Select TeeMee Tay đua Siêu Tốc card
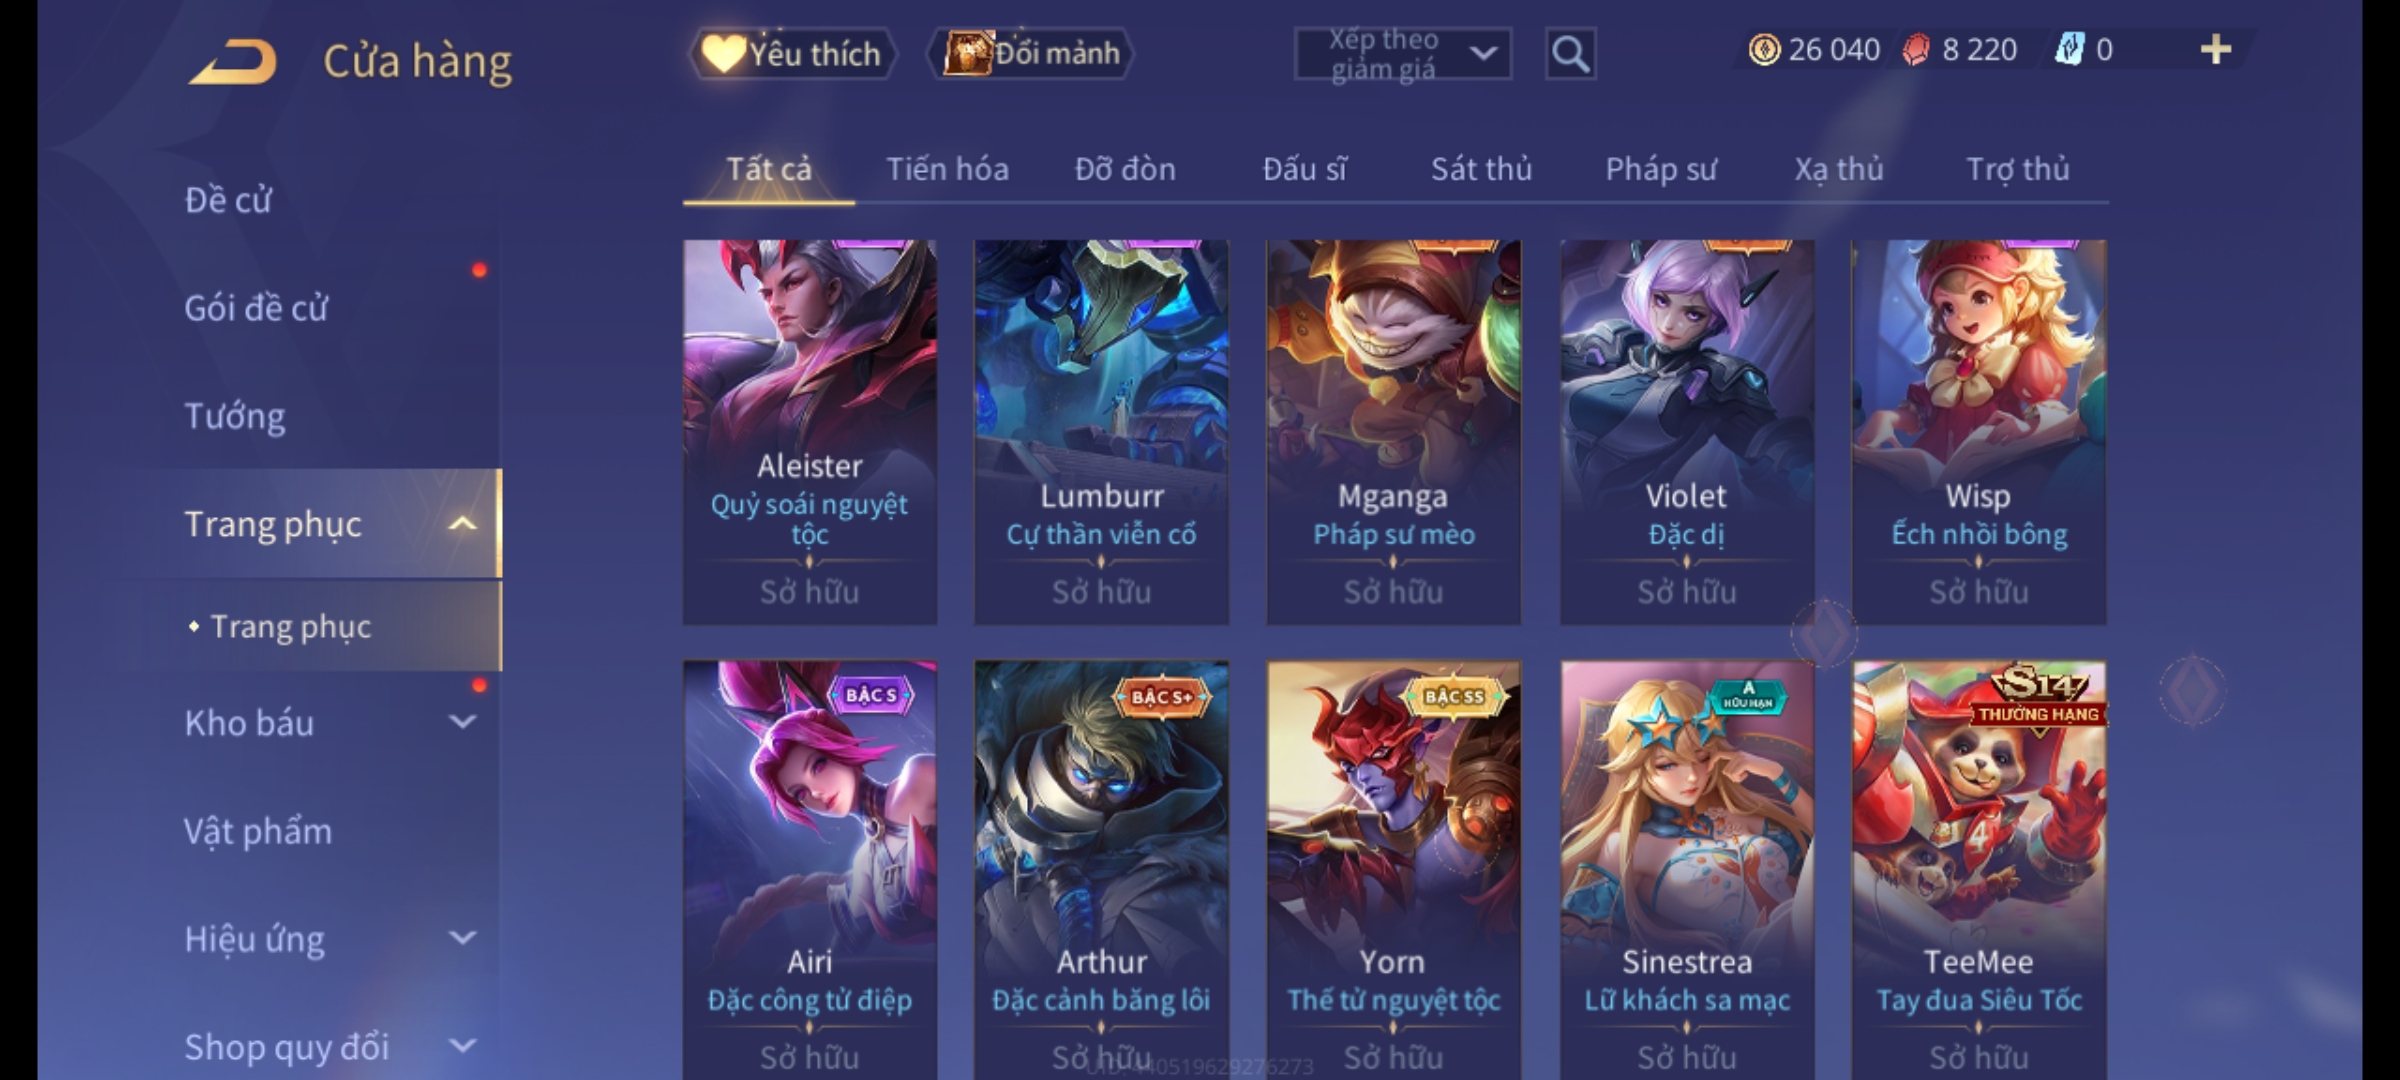This screenshot has width=2400, height=1080. click(x=1979, y=870)
